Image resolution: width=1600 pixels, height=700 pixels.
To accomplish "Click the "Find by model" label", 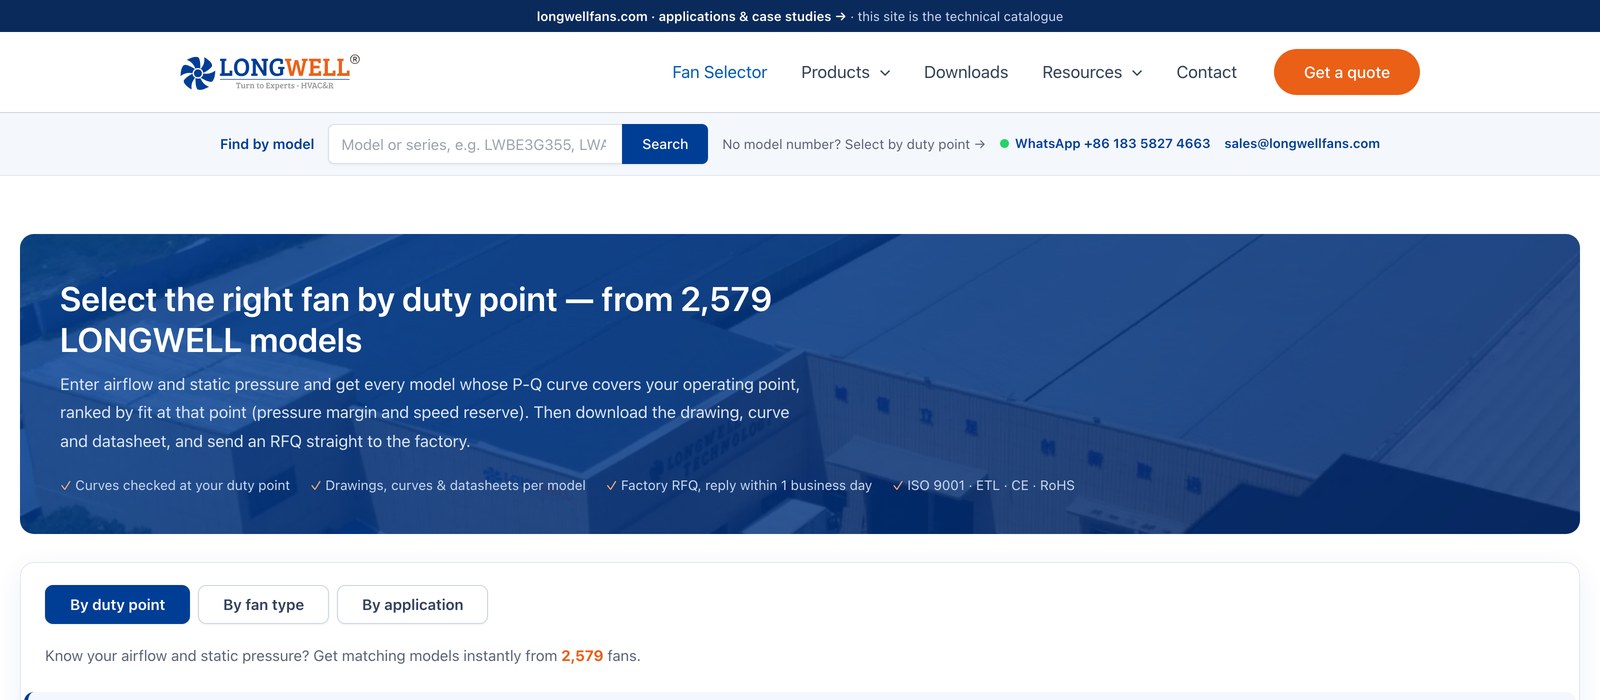I will point(267,144).
